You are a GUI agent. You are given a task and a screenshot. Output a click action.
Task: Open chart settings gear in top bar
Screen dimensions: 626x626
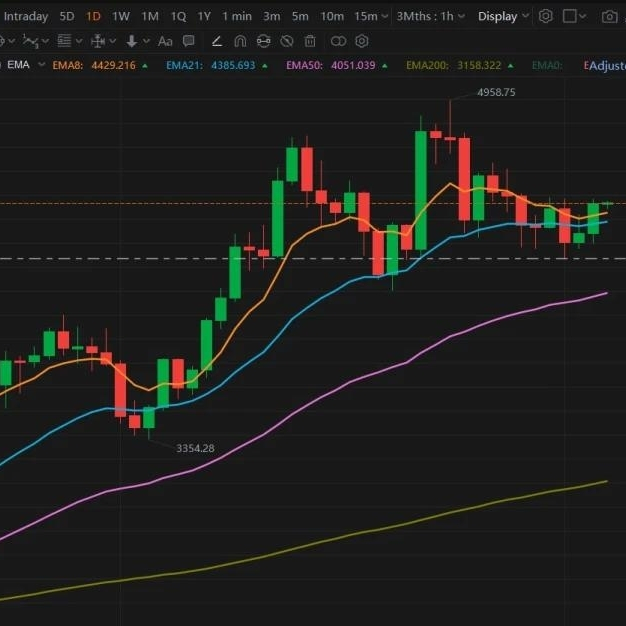tap(546, 16)
